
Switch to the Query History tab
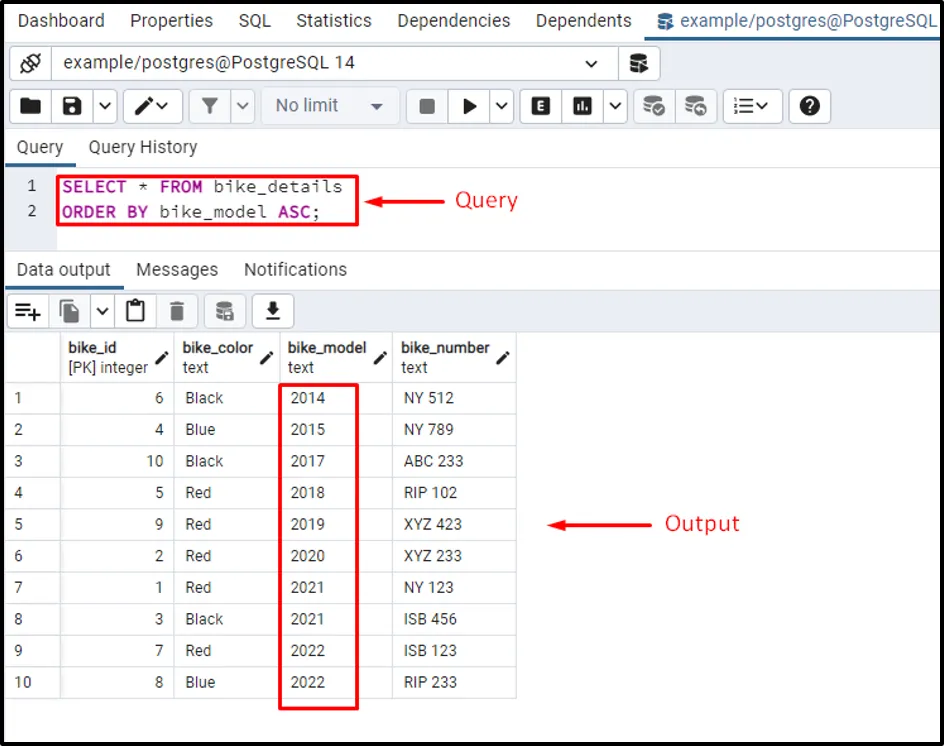point(143,147)
